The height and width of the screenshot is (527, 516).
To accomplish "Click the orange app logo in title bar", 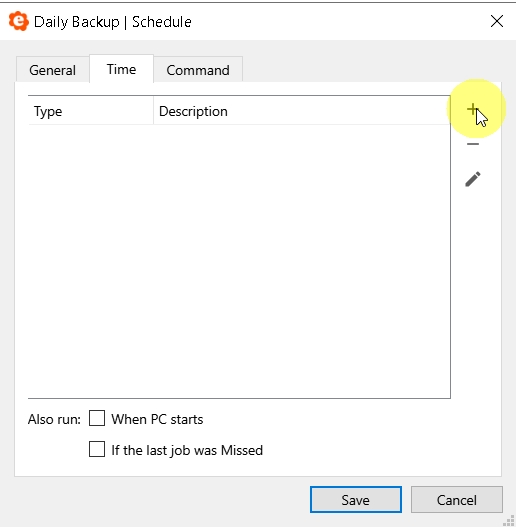I will pos(18,21).
